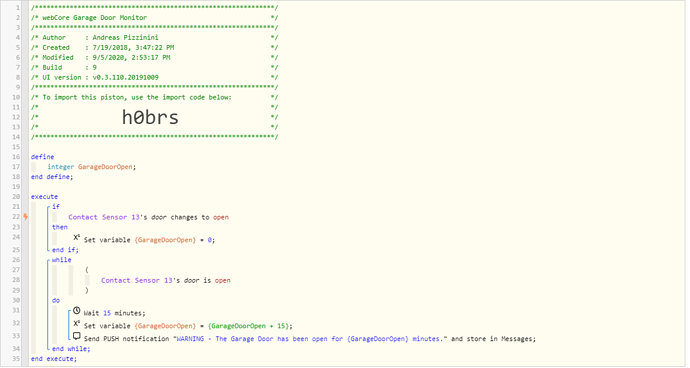Click line number 28 in the gutter
Screen dimensions: 690x368
coord(16,280)
